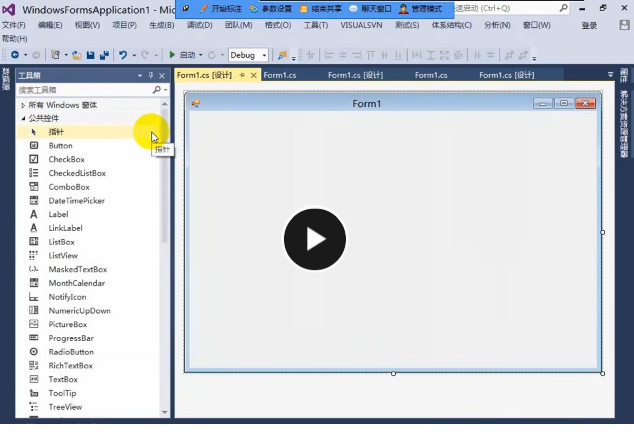Click the 开始标注 annotation button
Image resolution: width=634 pixels, height=447 pixels.
221,8
